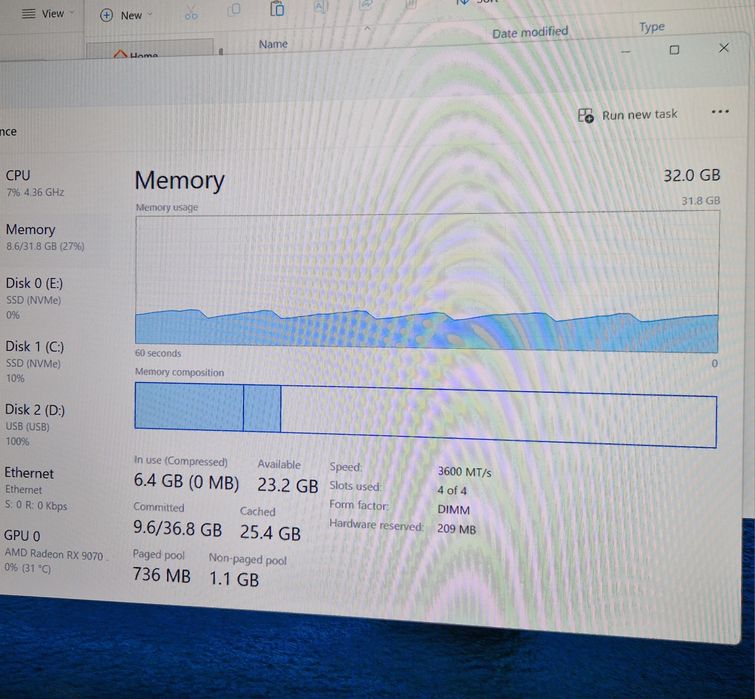755x699 pixels.
Task: Click the '9.6/36.8 GB' committed value
Action: point(177,528)
